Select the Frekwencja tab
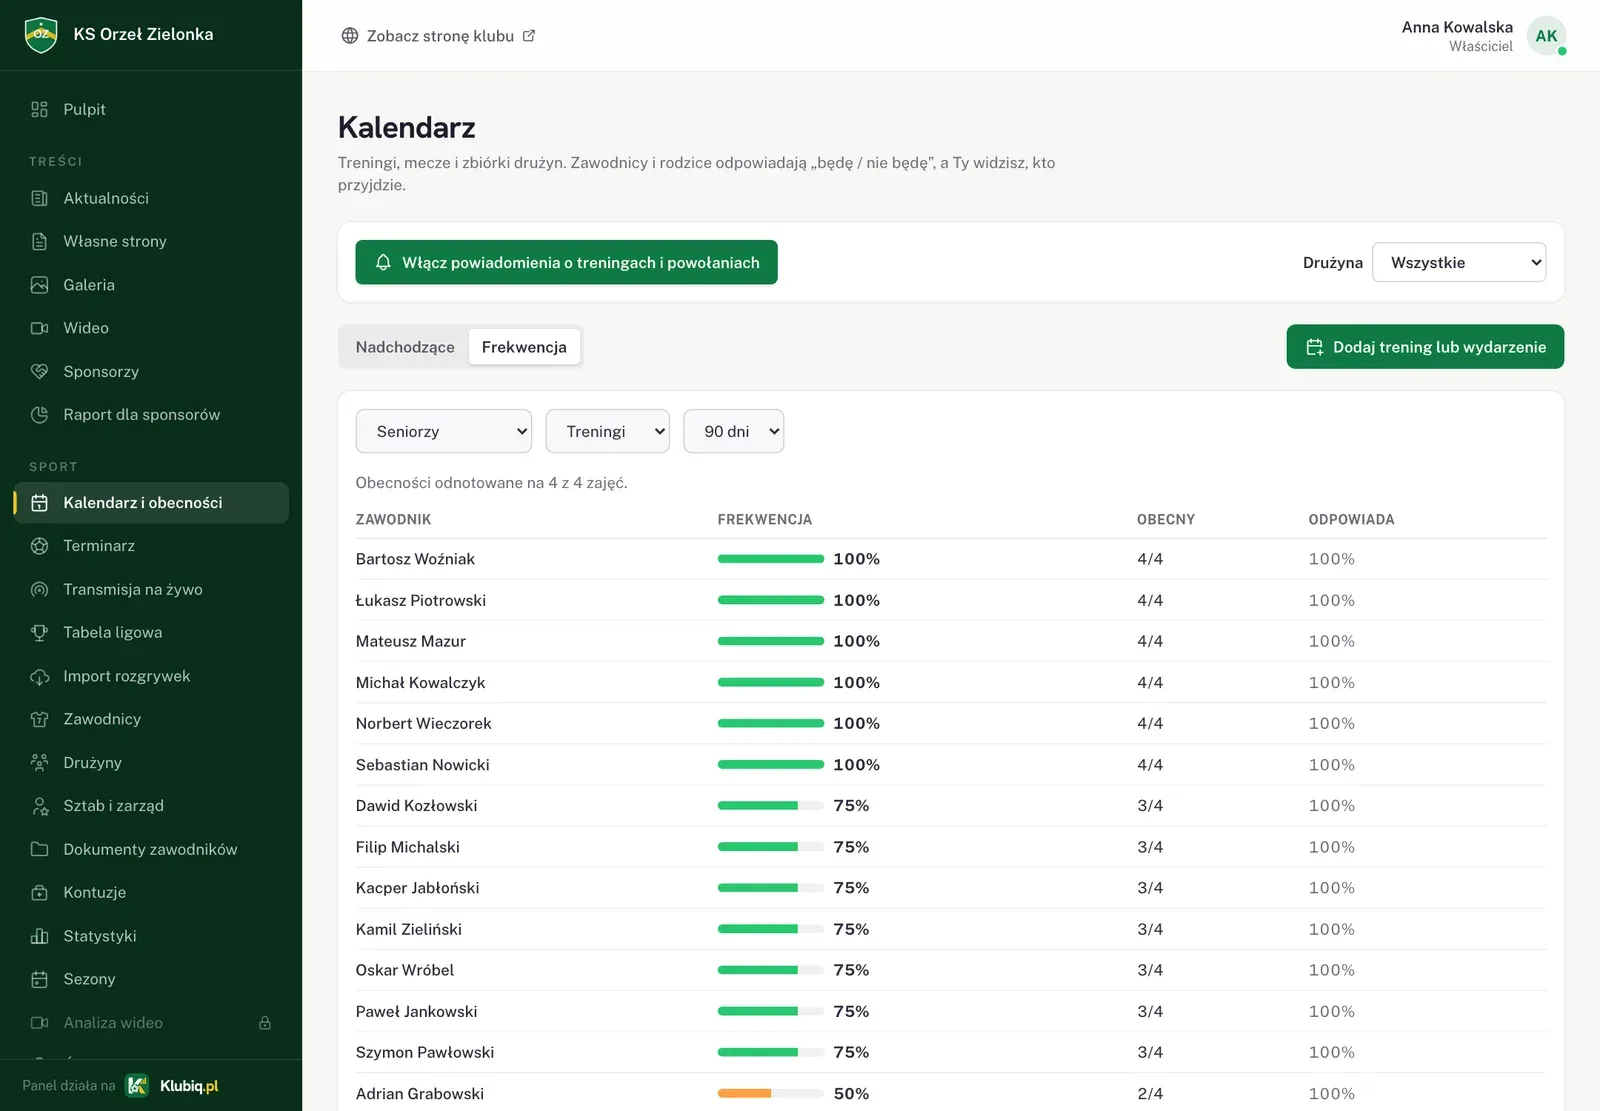The image size is (1600, 1111). [524, 347]
